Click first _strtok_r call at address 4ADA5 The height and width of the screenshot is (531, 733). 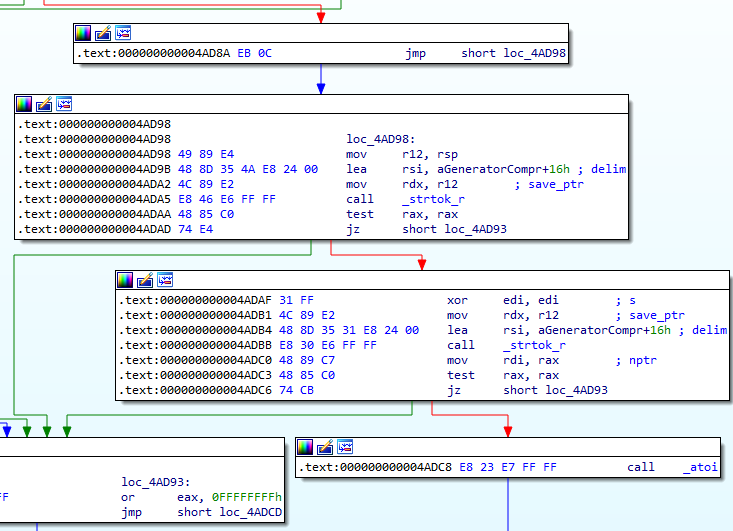pos(430,199)
